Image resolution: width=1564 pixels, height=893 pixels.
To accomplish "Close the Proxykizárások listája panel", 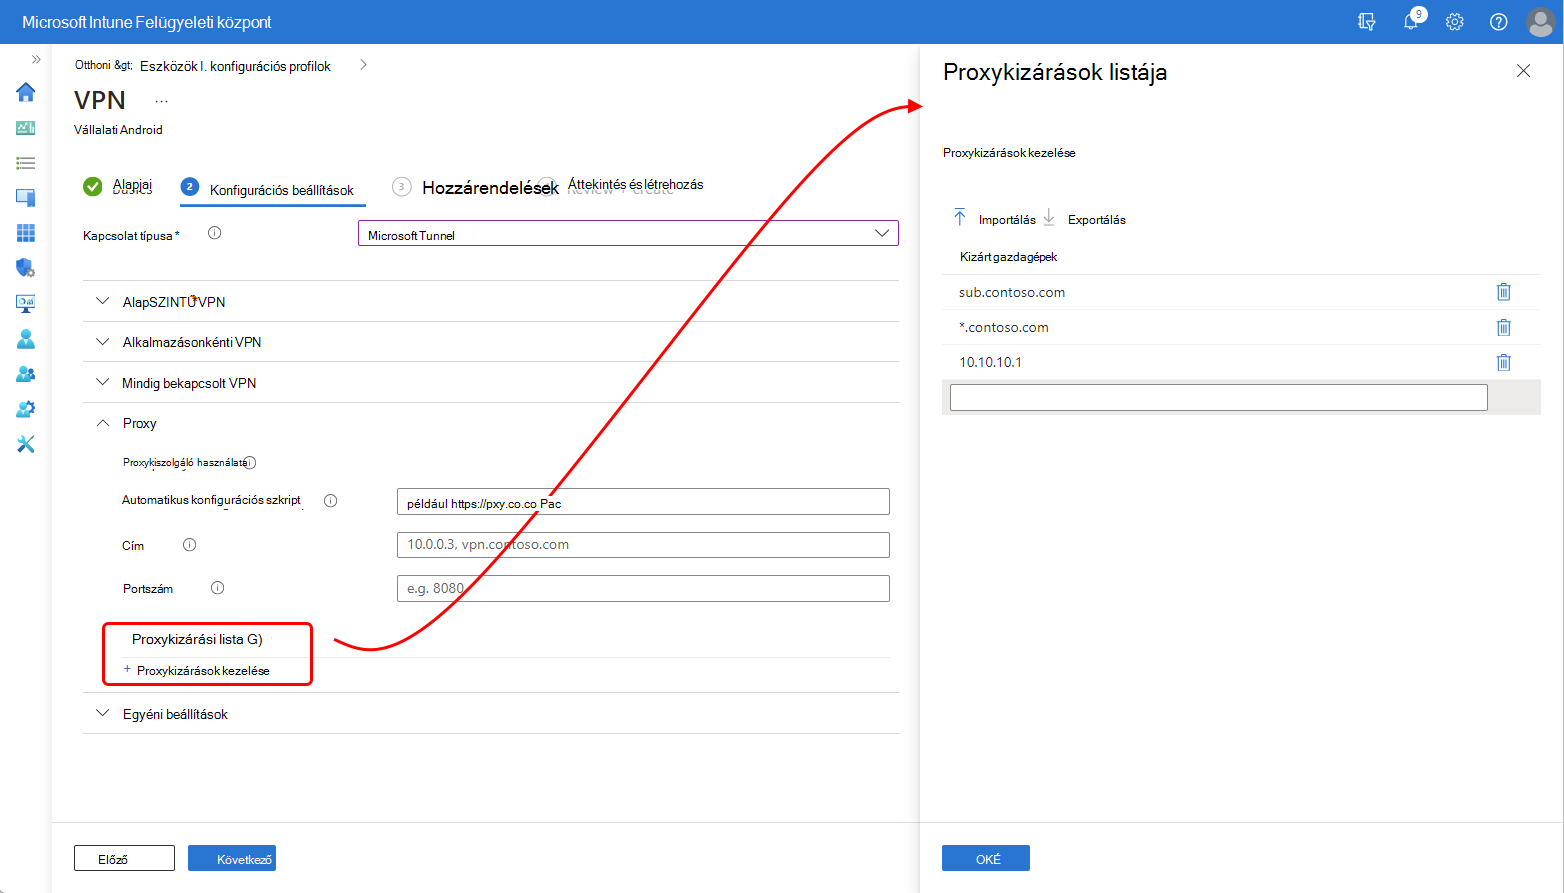I will [1523, 71].
